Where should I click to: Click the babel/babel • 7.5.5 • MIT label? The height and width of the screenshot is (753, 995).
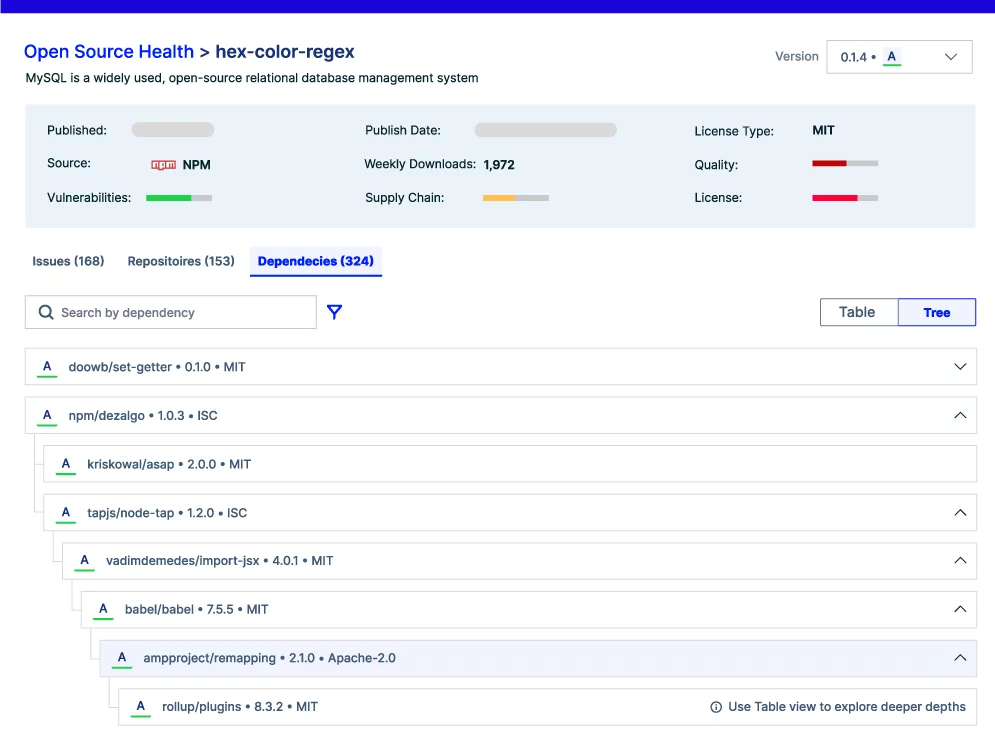tap(197, 610)
